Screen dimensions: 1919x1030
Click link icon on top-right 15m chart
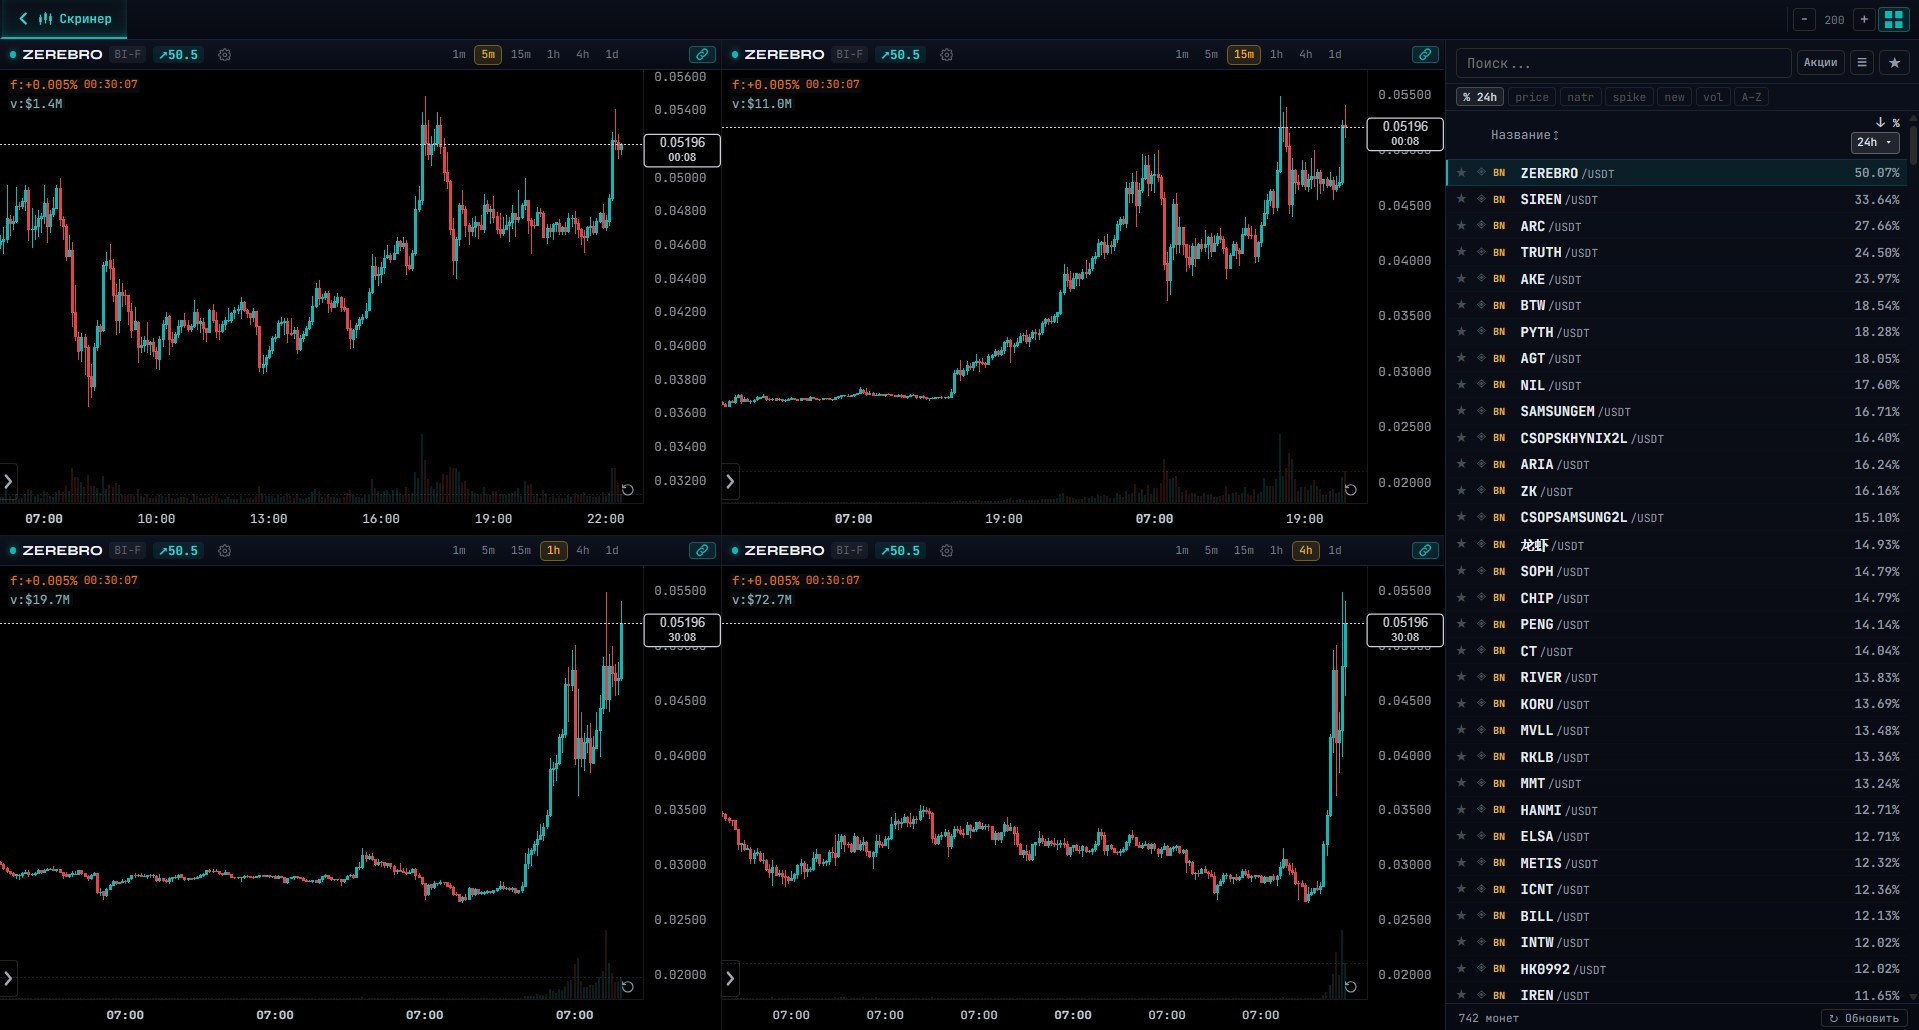(1425, 55)
